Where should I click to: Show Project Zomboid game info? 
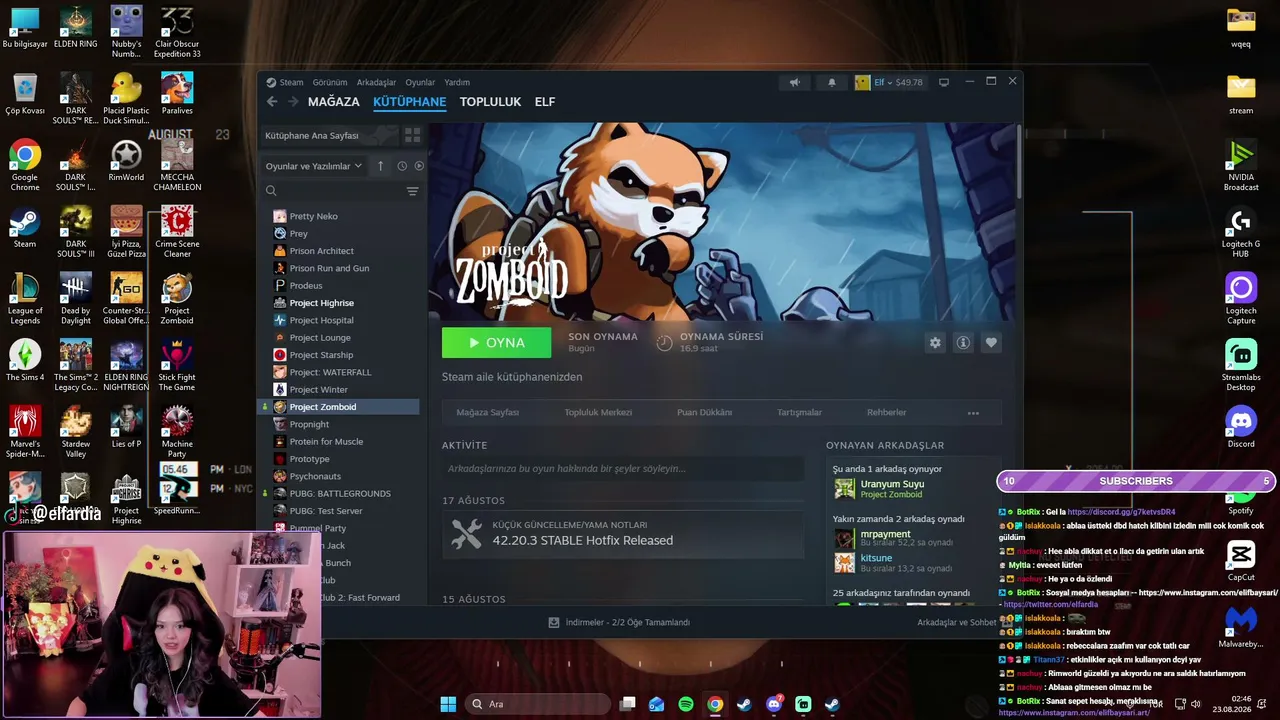coord(963,343)
